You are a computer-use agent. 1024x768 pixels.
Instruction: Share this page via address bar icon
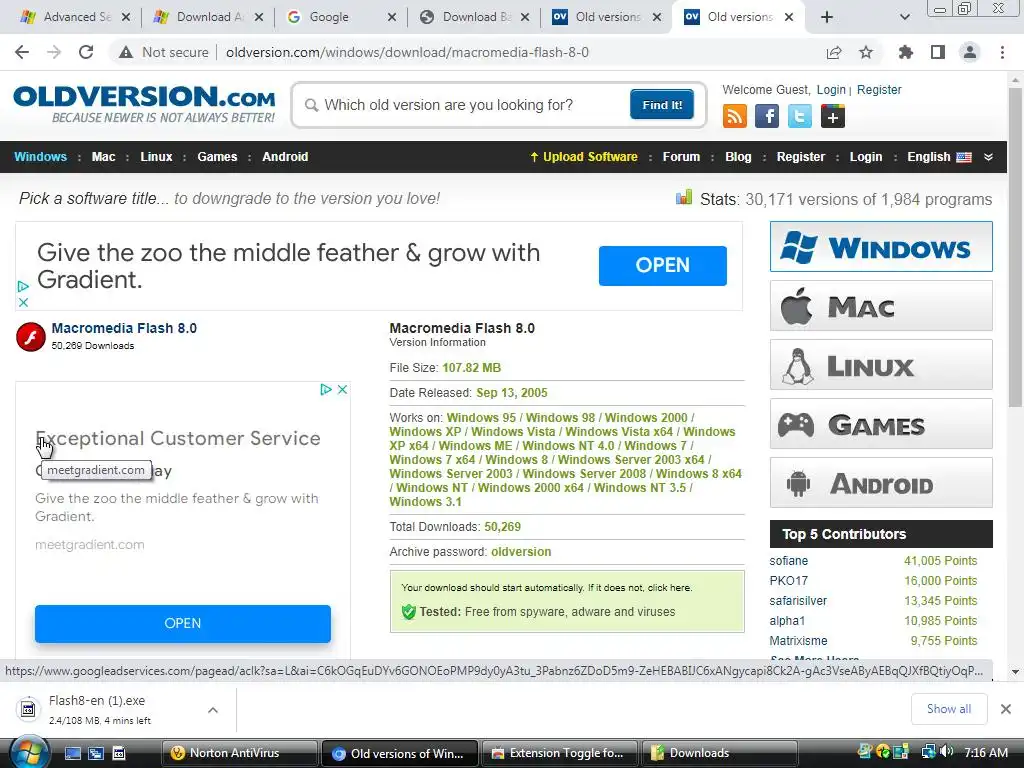[x=834, y=53]
